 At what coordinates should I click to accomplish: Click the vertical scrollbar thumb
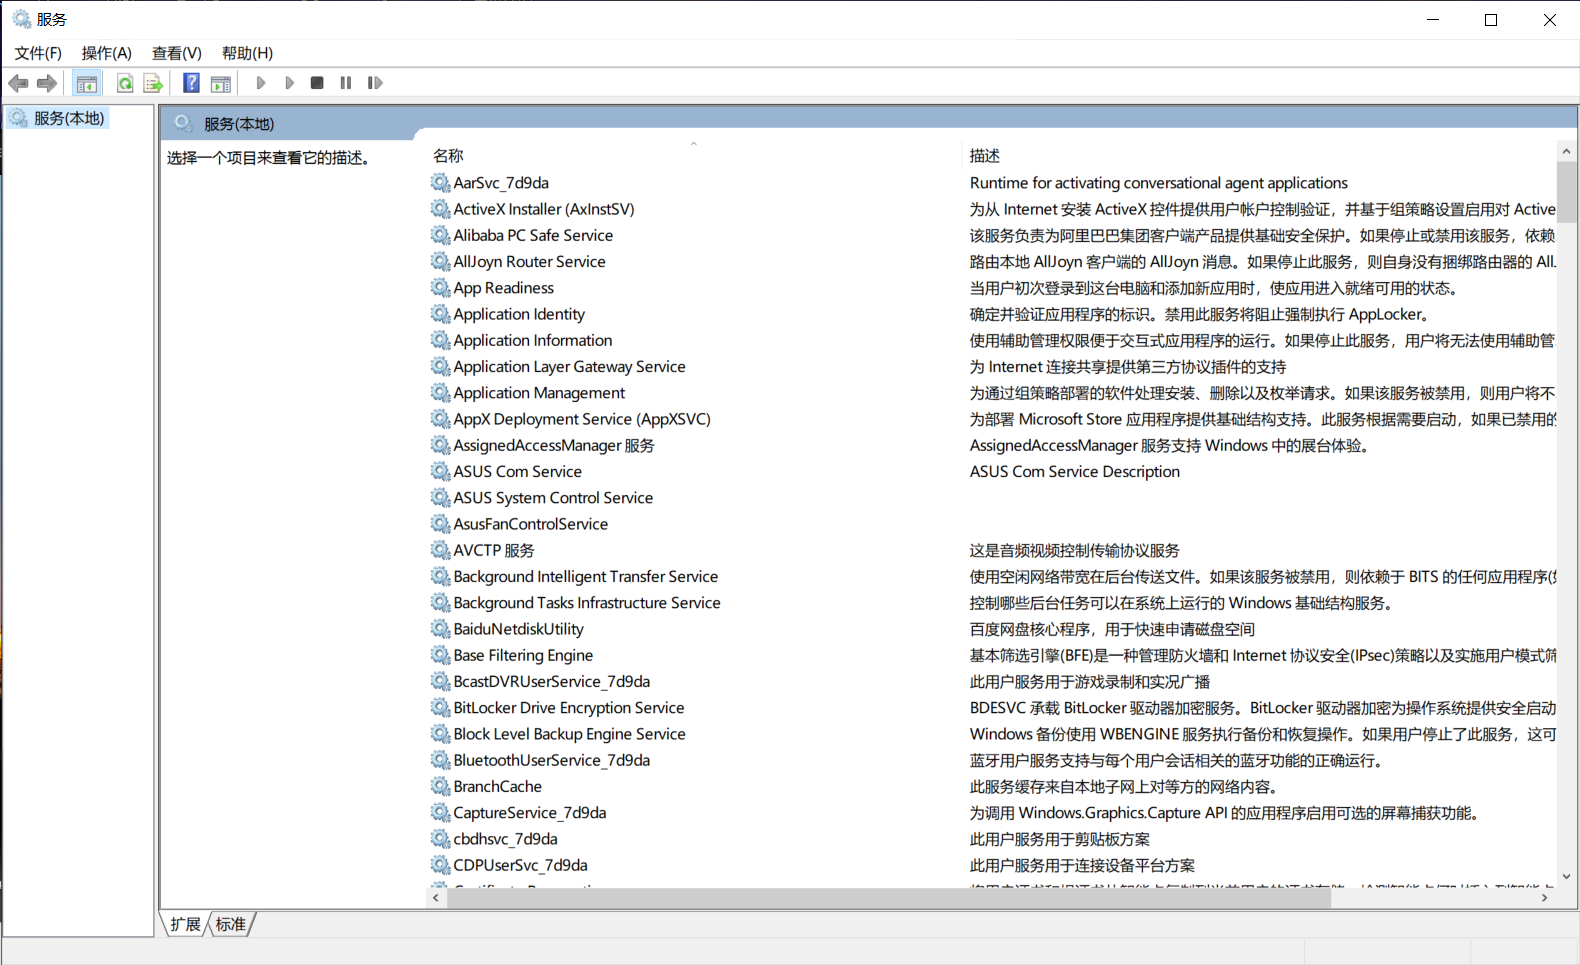[x=1566, y=192]
